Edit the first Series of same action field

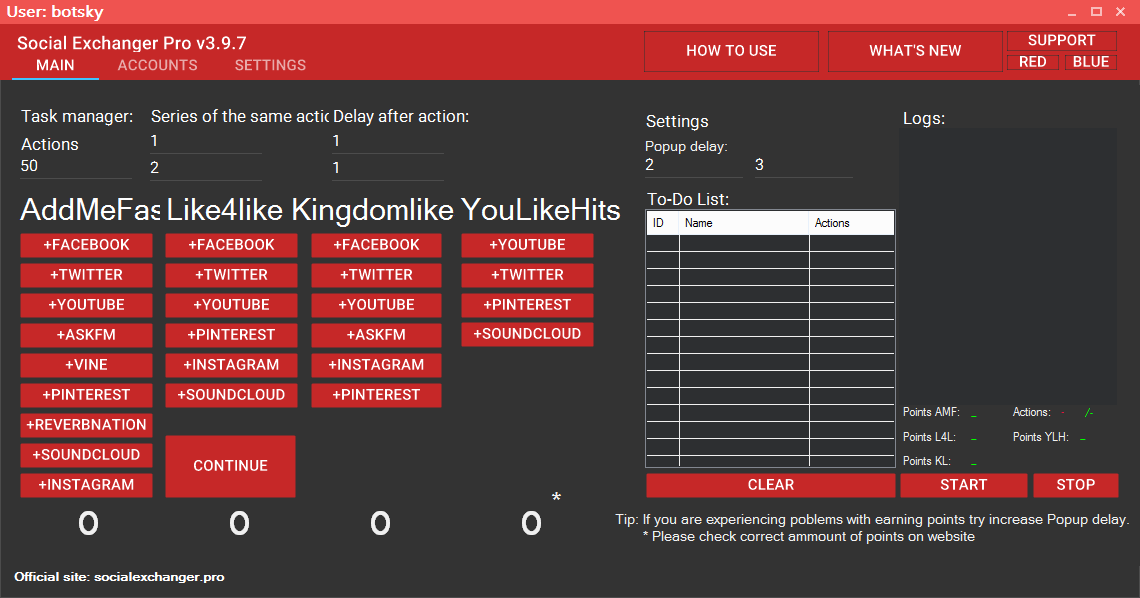click(205, 142)
